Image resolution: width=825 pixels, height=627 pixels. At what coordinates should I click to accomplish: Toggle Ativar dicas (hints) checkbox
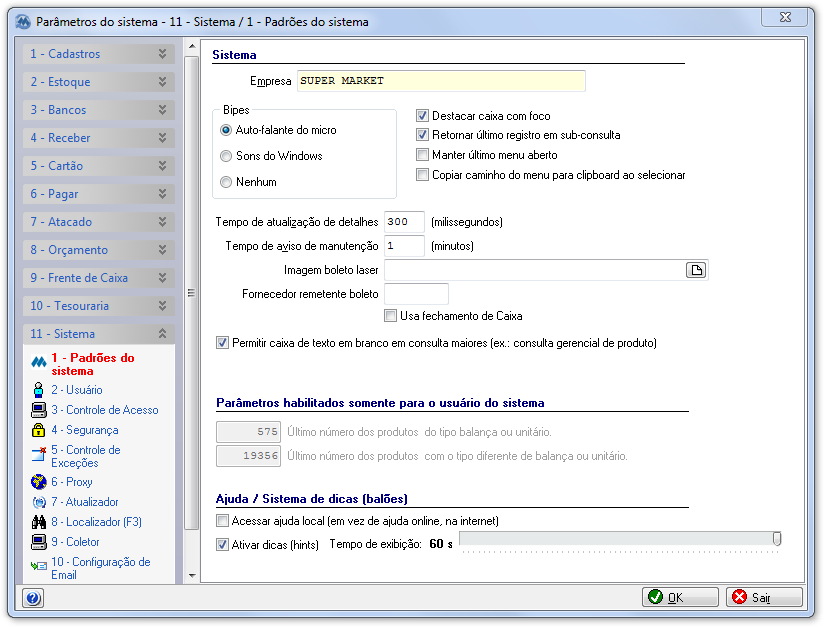point(223,544)
